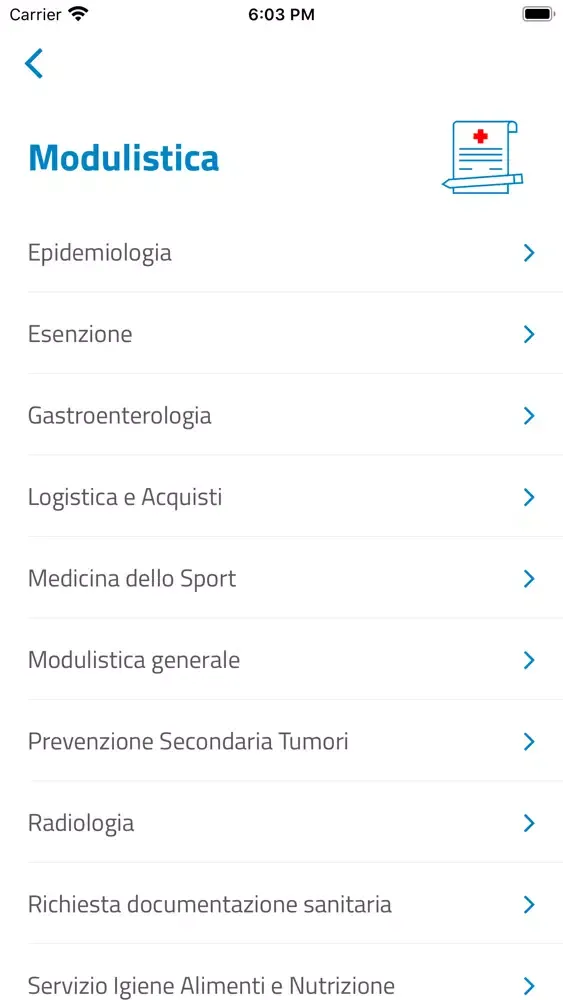Tap the arrow for Prevenzione Secondaria Tumori
This screenshot has height=1000, width=563.
[x=529, y=742]
